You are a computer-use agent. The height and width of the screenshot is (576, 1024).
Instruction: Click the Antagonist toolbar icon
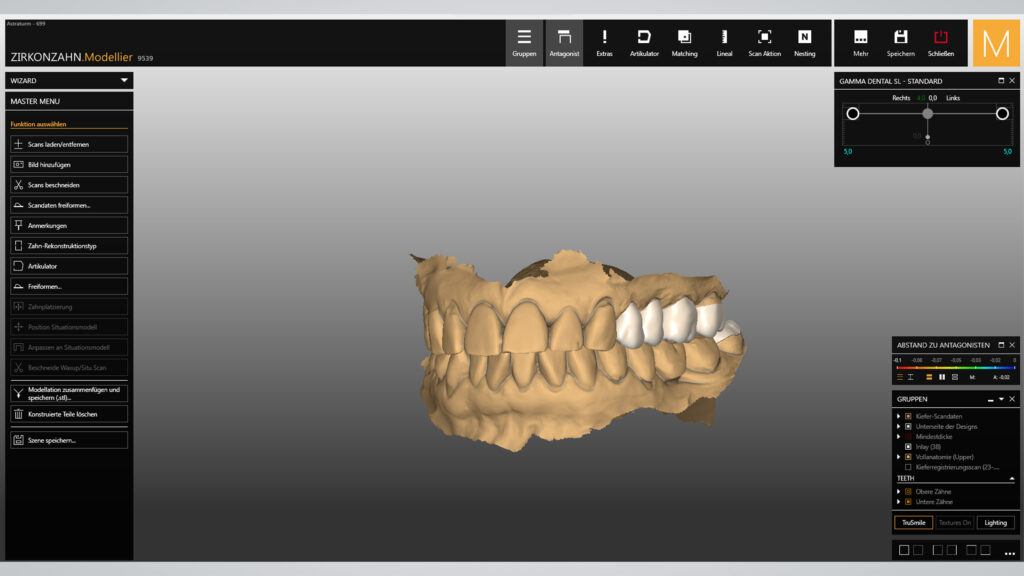pyautogui.click(x=564, y=42)
